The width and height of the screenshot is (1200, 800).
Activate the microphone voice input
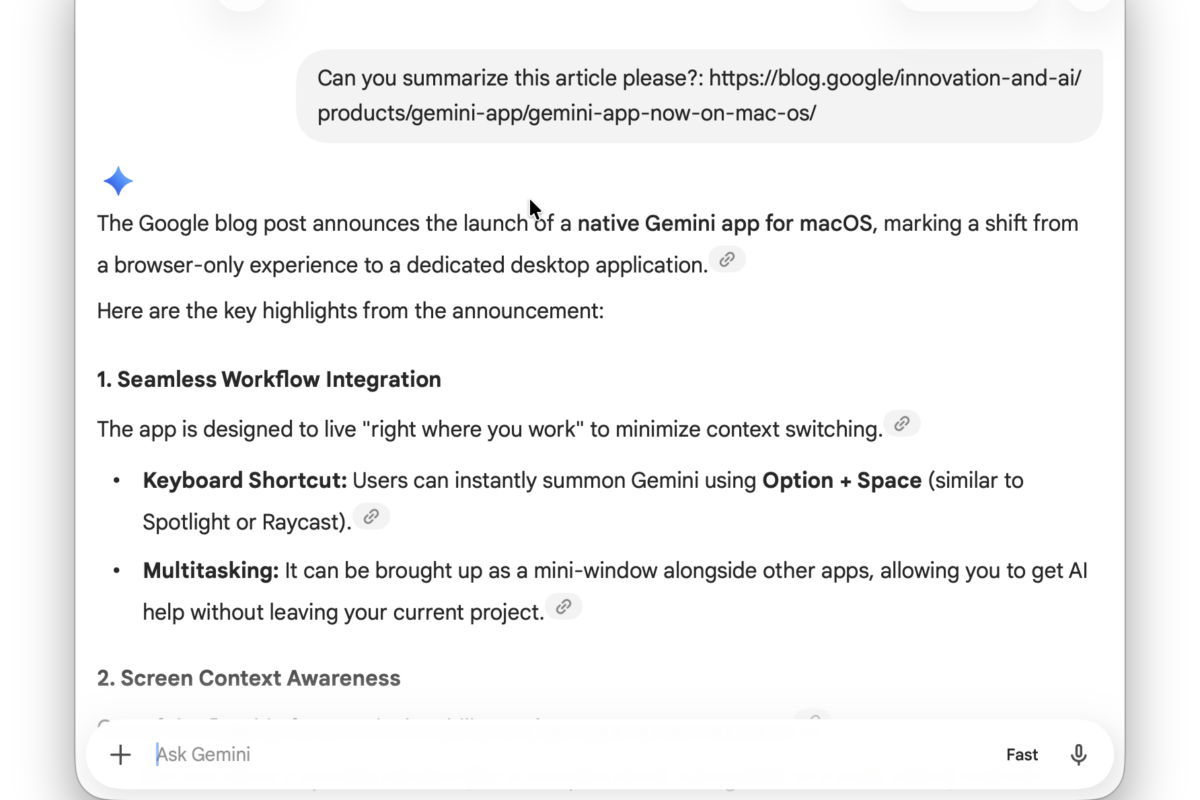point(1078,755)
